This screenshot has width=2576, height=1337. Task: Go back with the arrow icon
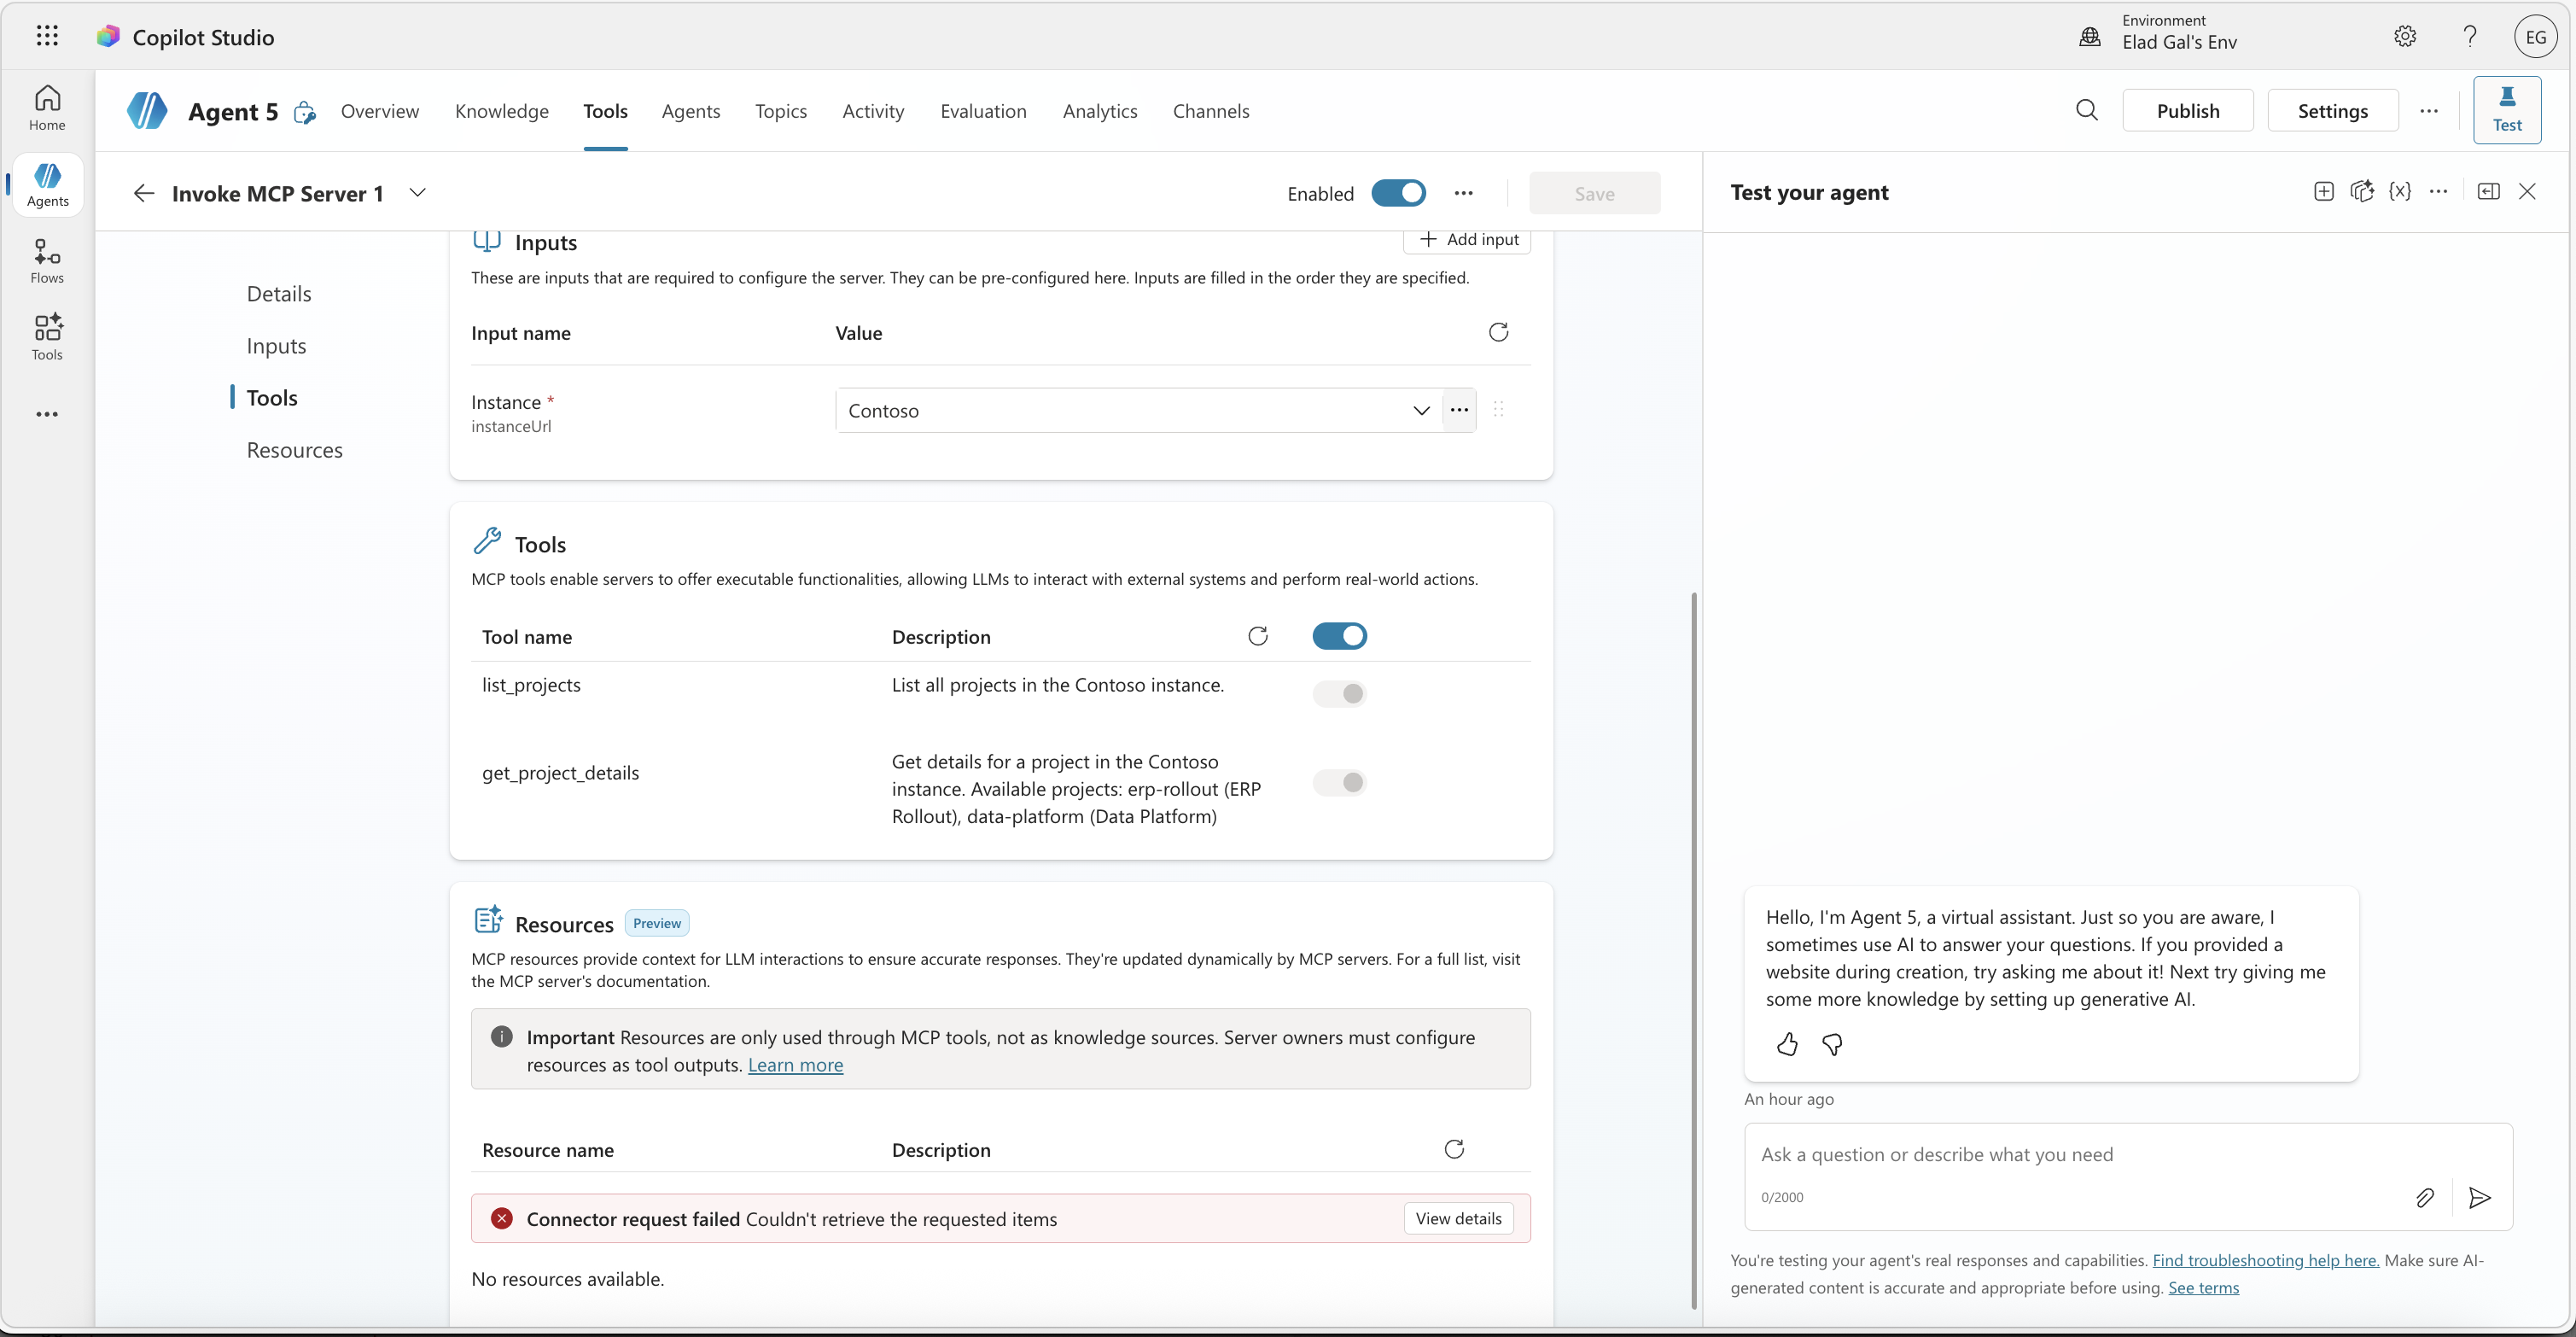tap(144, 193)
